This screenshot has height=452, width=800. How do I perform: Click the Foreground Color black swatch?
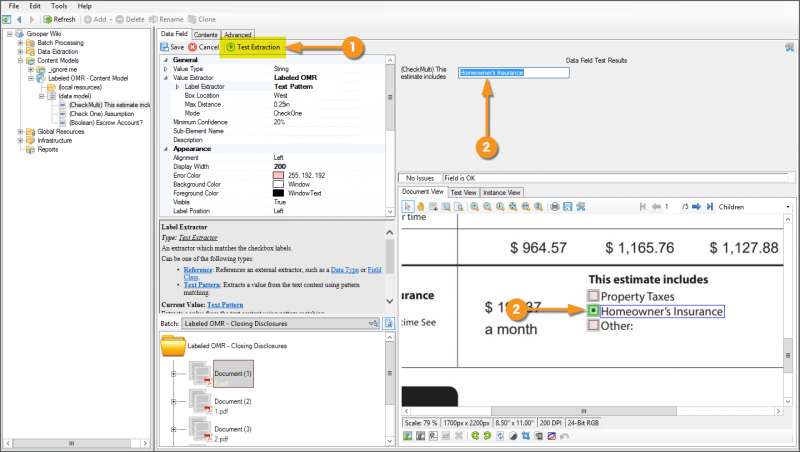(278, 193)
